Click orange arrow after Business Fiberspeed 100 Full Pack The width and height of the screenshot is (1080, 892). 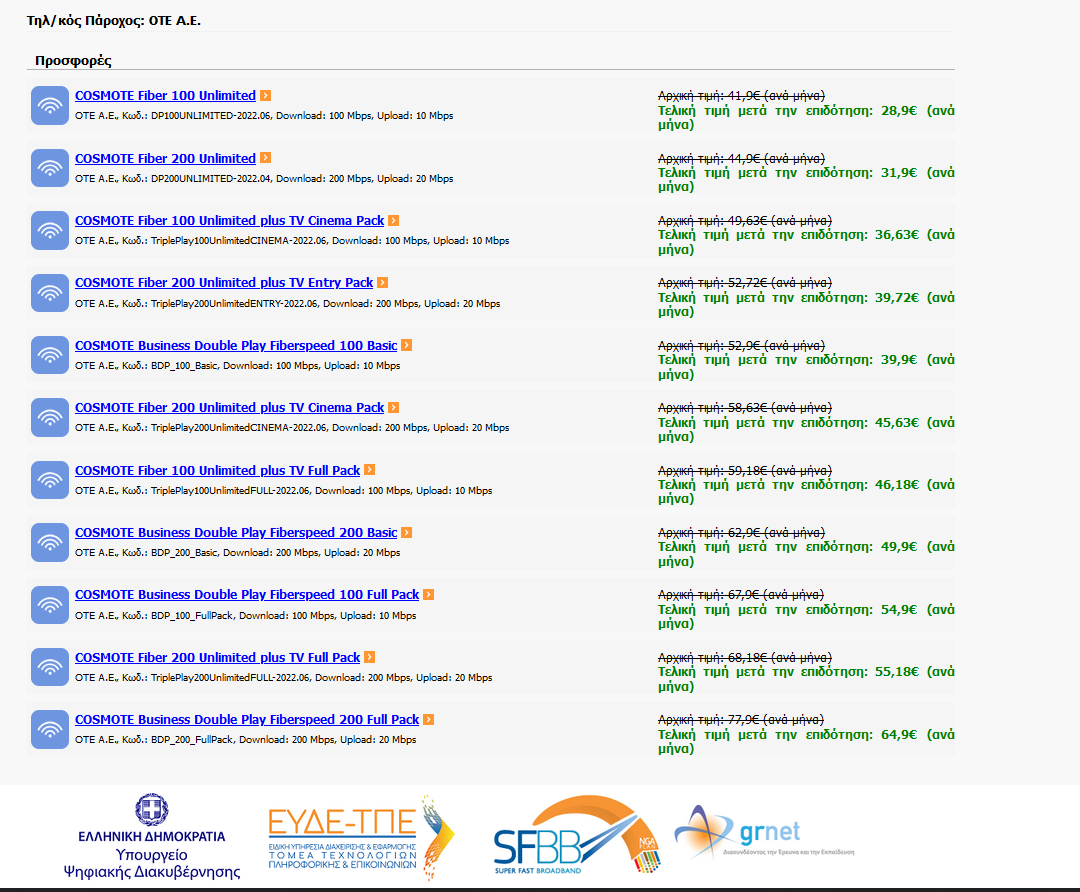tap(428, 594)
